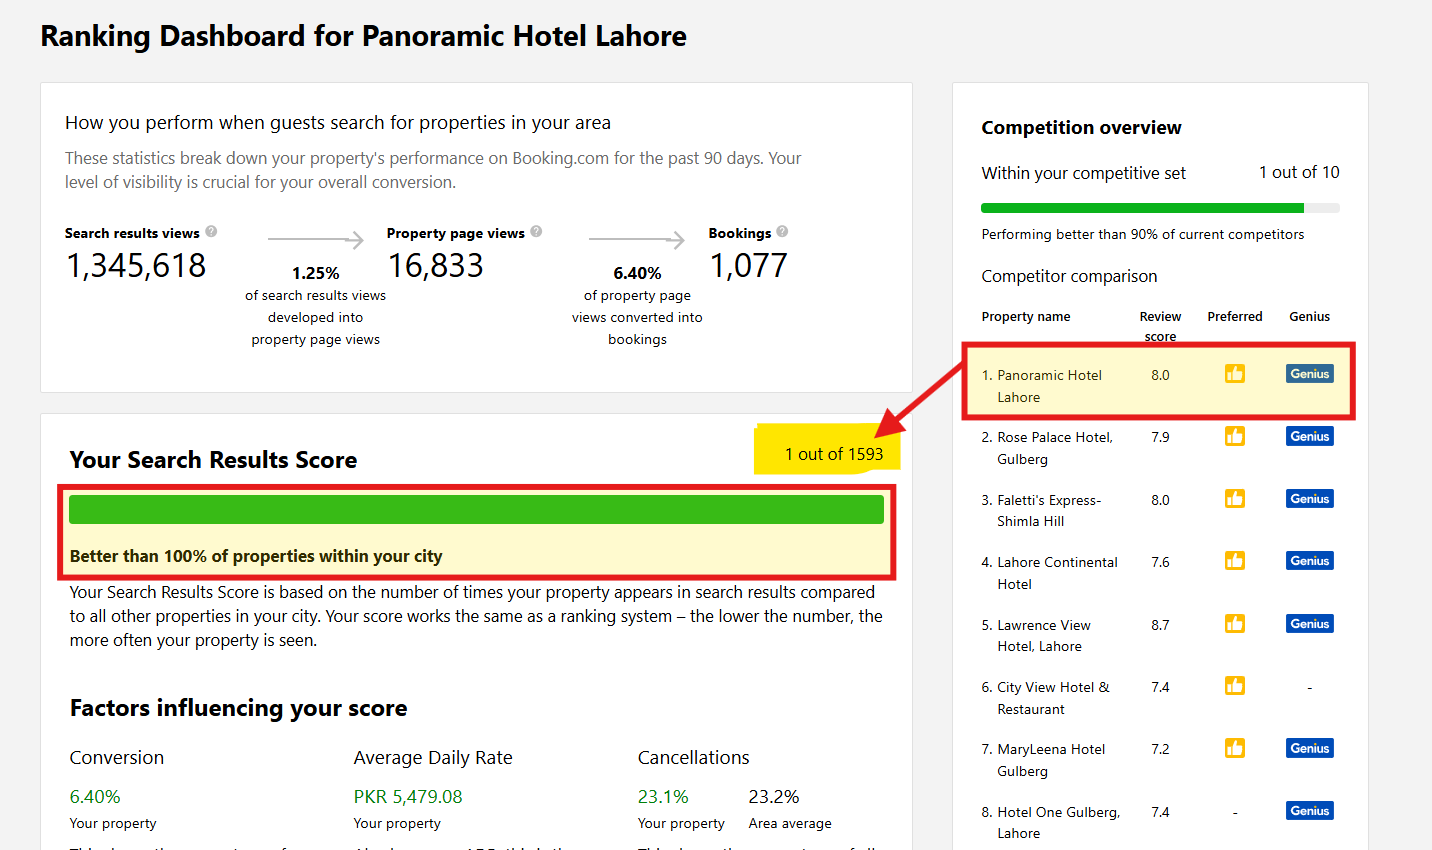Click Preferred thumbs-up icon for Lawrence View Hotel
Viewport: 1432px width, 850px height.
click(x=1235, y=624)
